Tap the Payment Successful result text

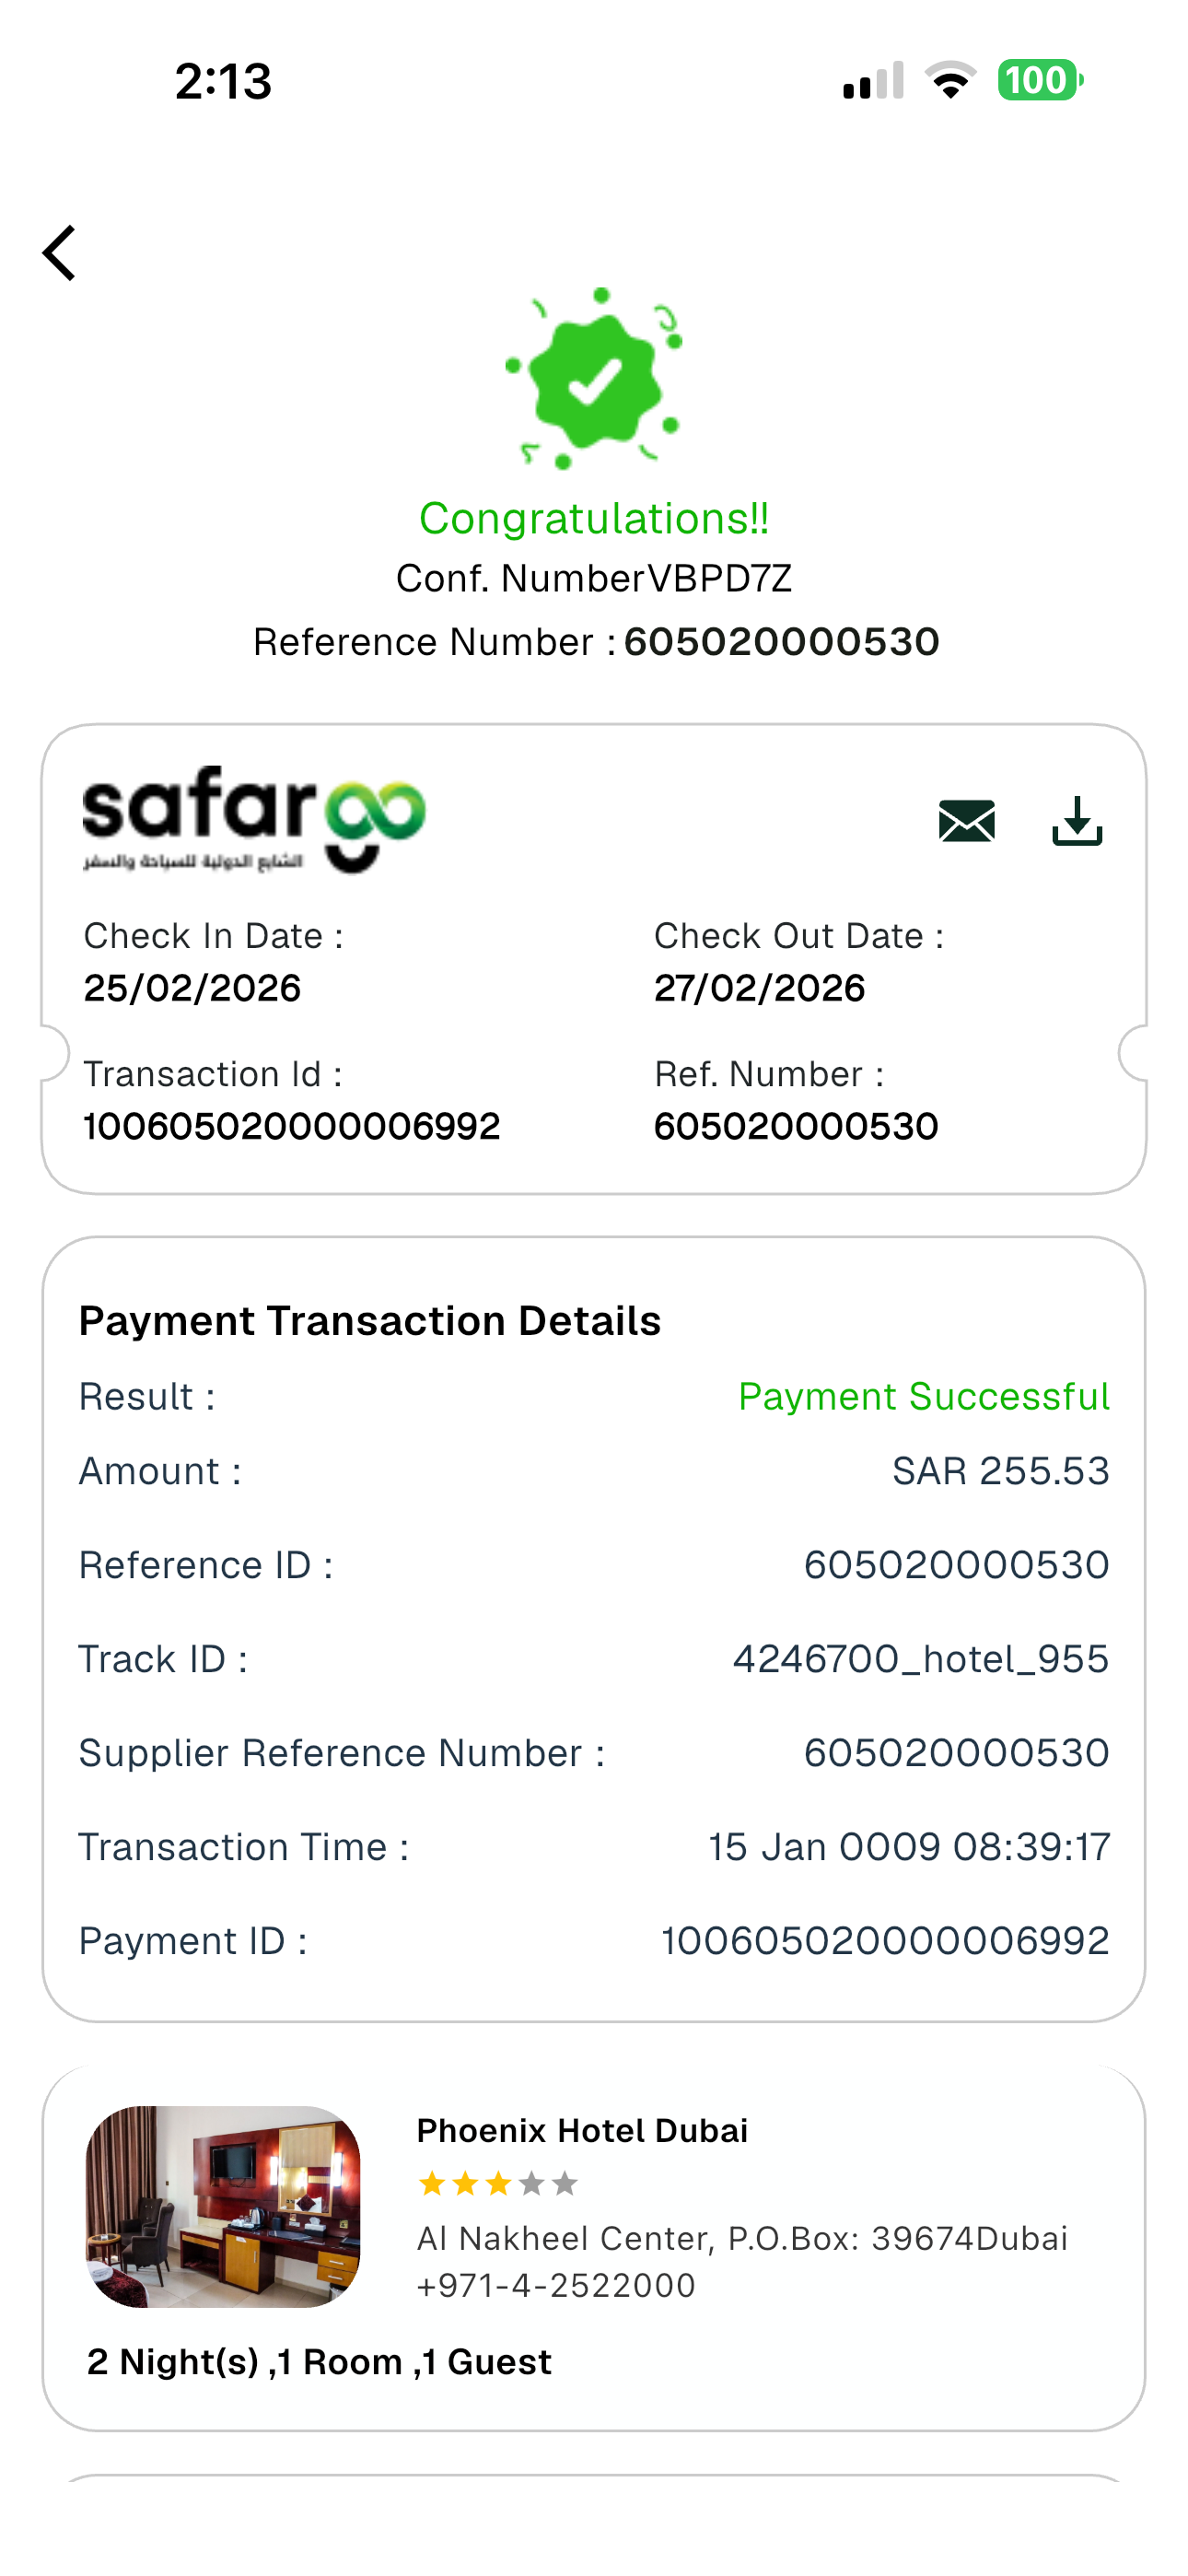tap(923, 1396)
